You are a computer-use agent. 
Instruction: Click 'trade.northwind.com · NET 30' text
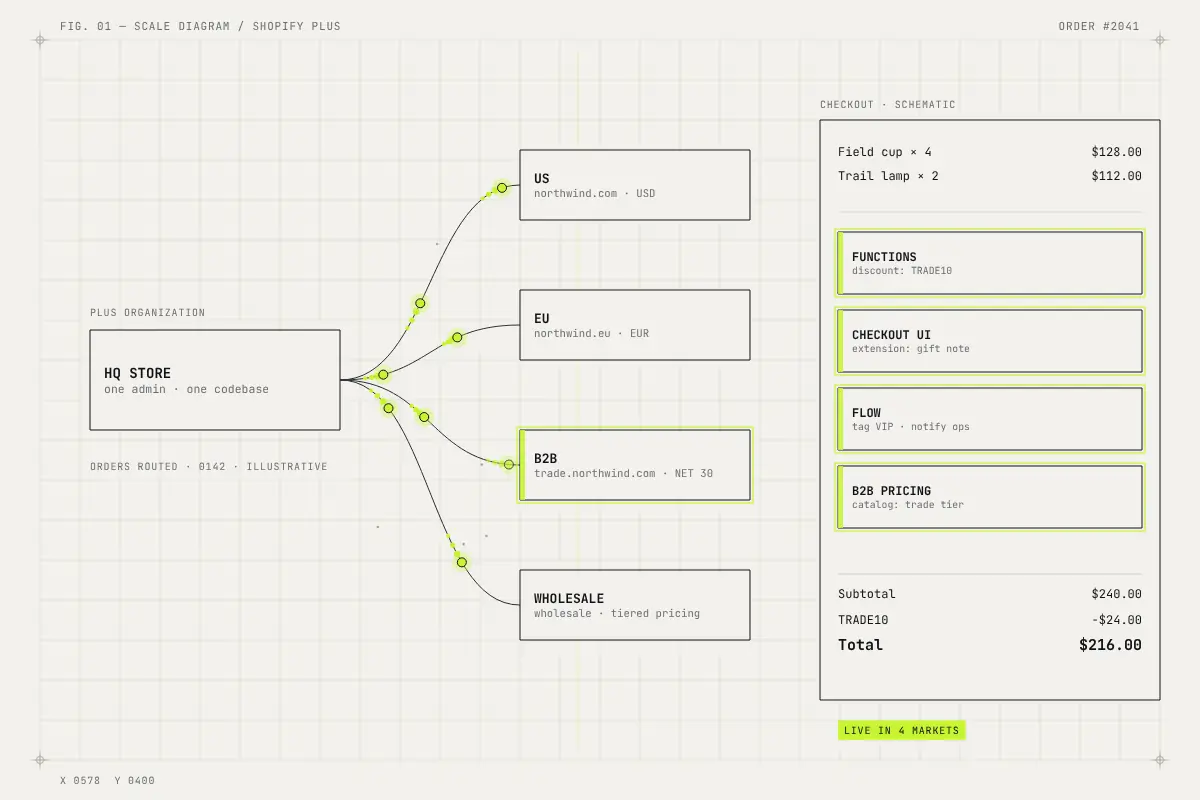(623, 473)
